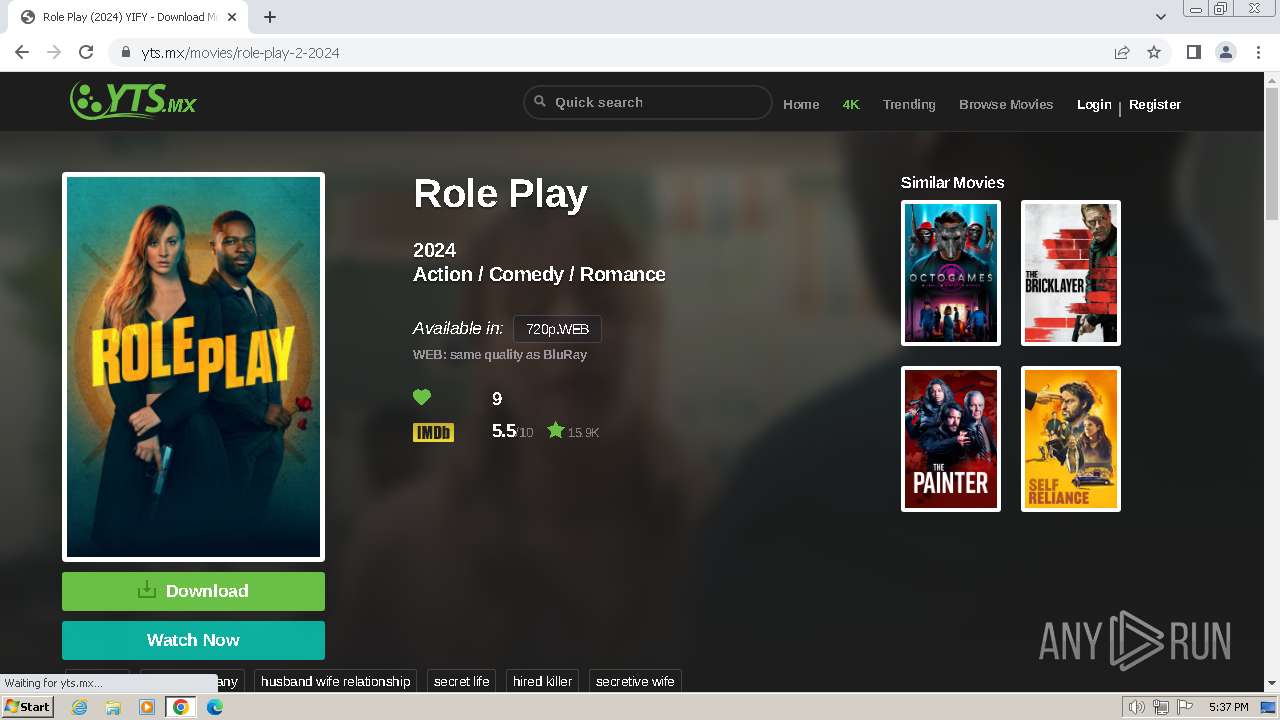Image resolution: width=1280 pixels, height=720 pixels.
Task: Click the Register link
Action: tap(1155, 104)
